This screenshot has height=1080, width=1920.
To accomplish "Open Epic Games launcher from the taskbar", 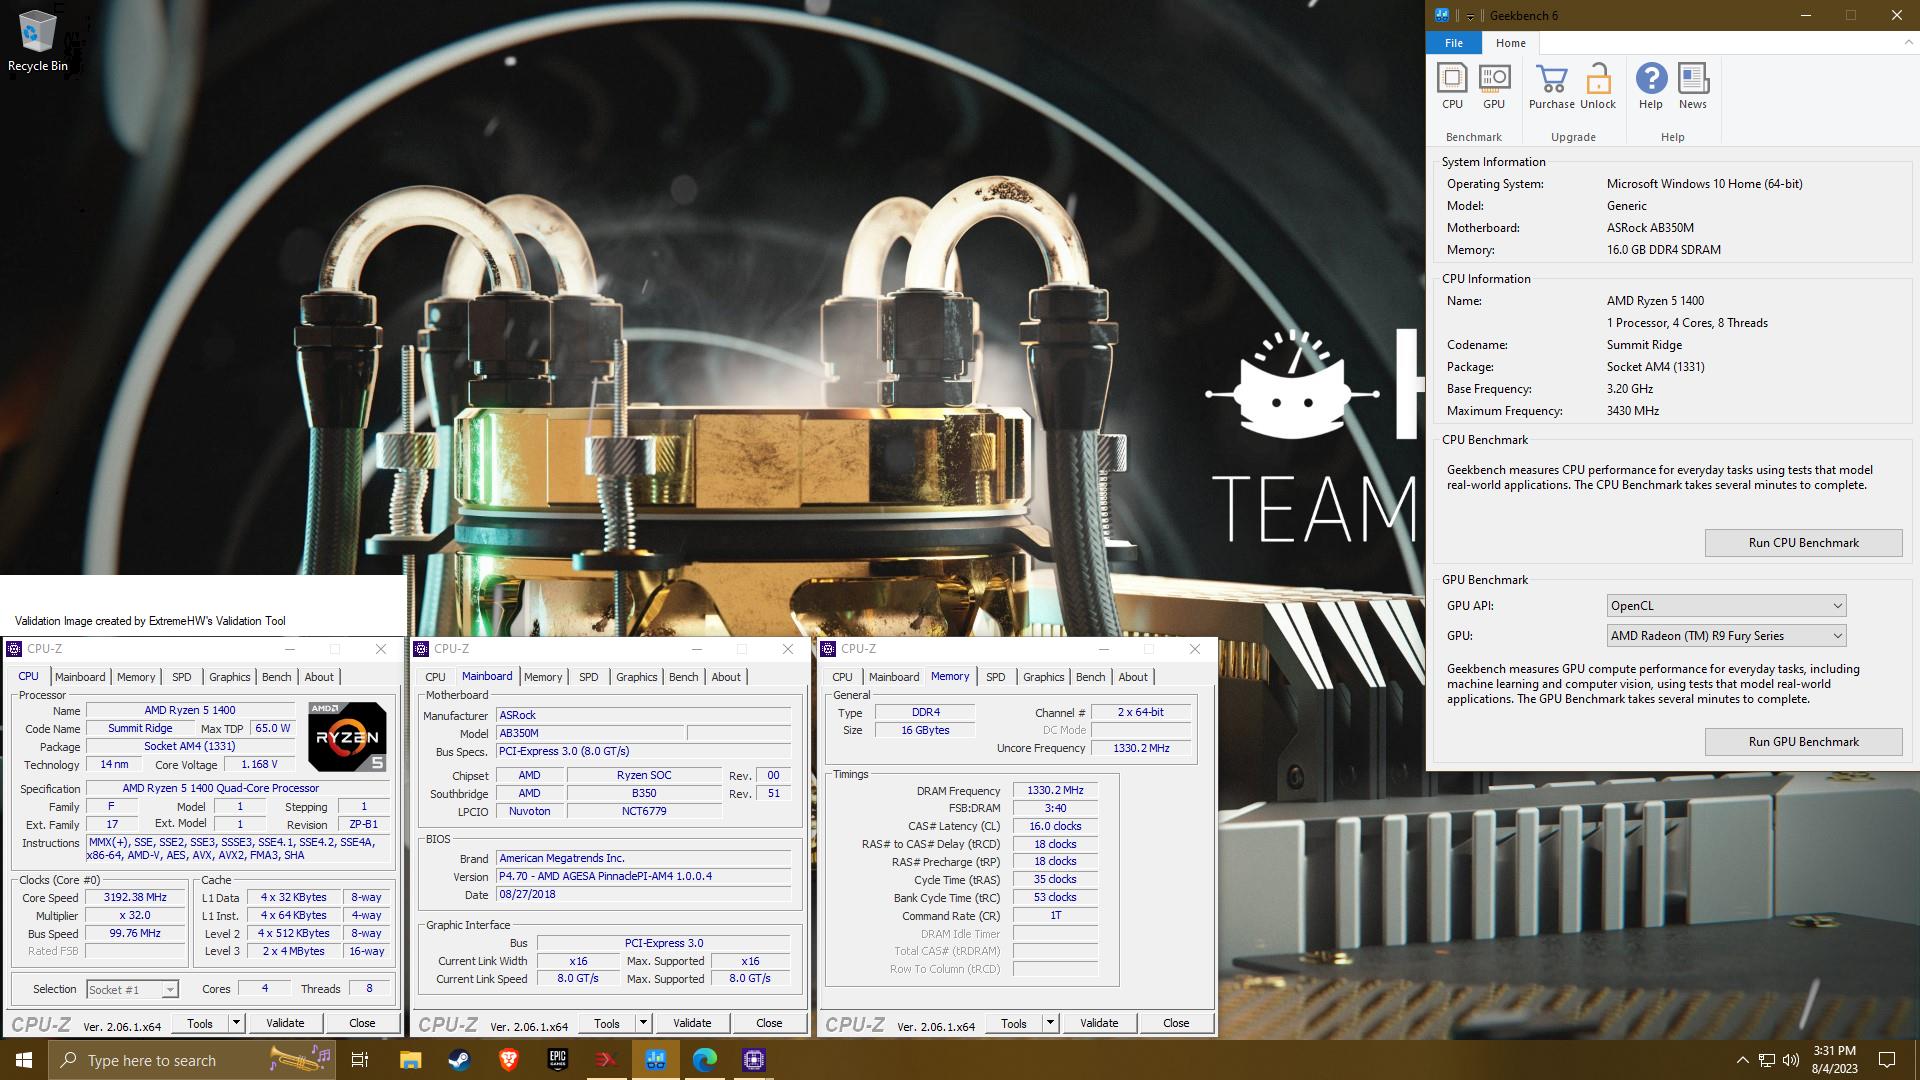I will [557, 1060].
